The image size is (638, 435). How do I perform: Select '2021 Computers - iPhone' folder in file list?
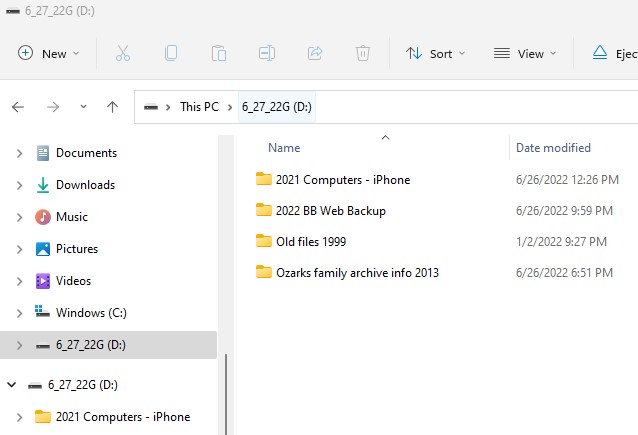(x=343, y=179)
